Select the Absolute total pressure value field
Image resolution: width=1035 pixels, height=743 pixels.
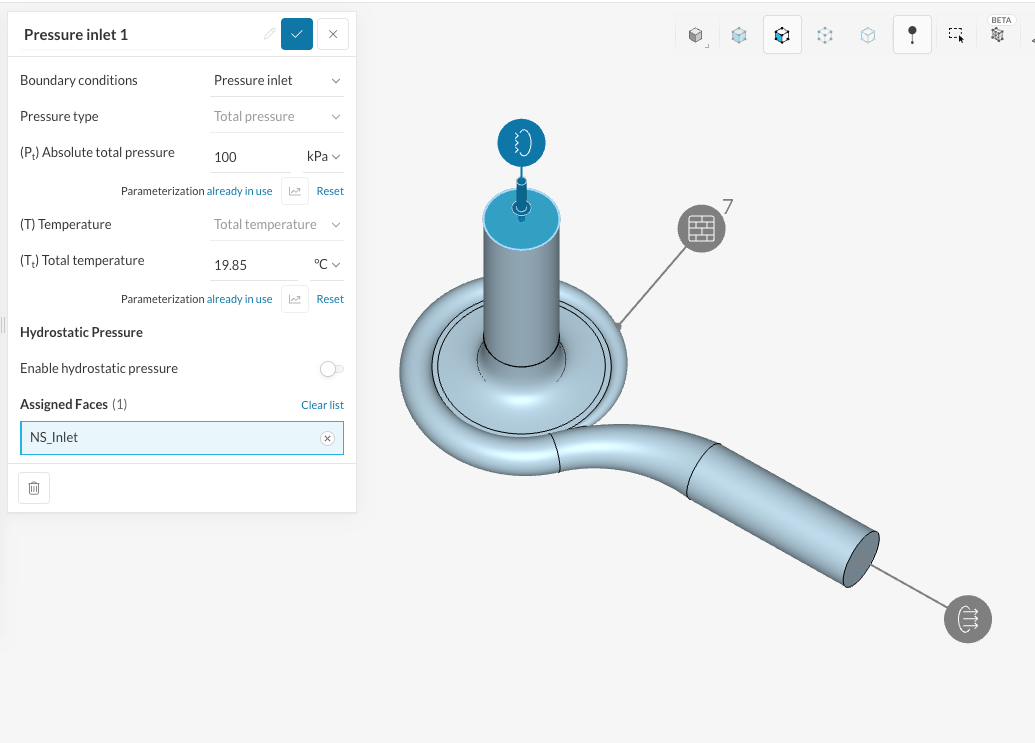pyautogui.click(x=251, y=157)
